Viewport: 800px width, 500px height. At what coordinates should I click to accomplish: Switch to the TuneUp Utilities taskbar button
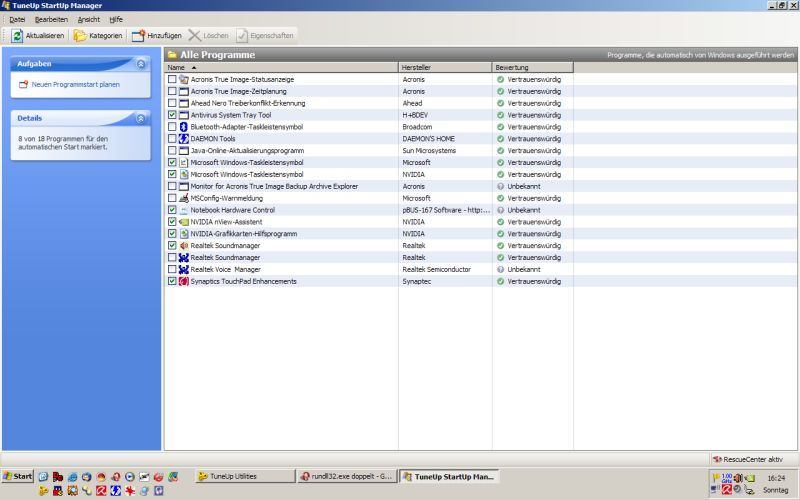245,477
